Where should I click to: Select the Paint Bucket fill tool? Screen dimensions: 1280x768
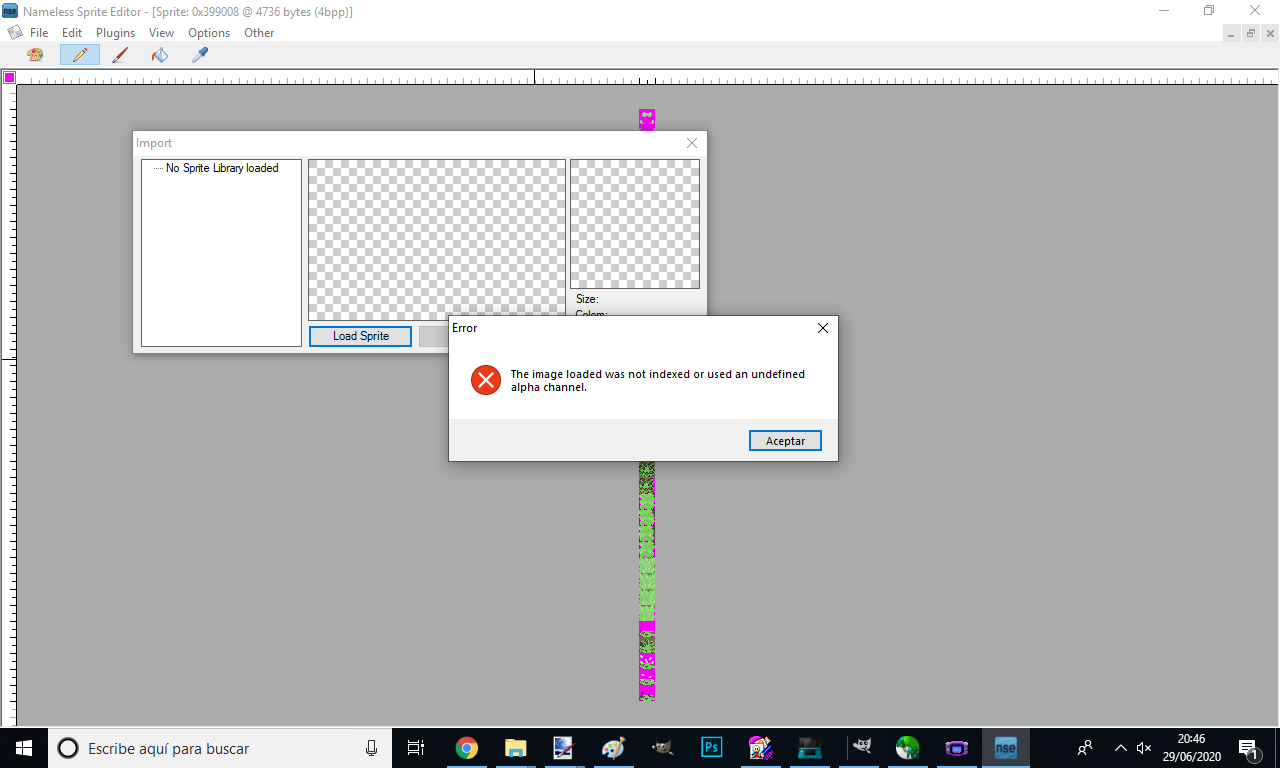(160, 55)
